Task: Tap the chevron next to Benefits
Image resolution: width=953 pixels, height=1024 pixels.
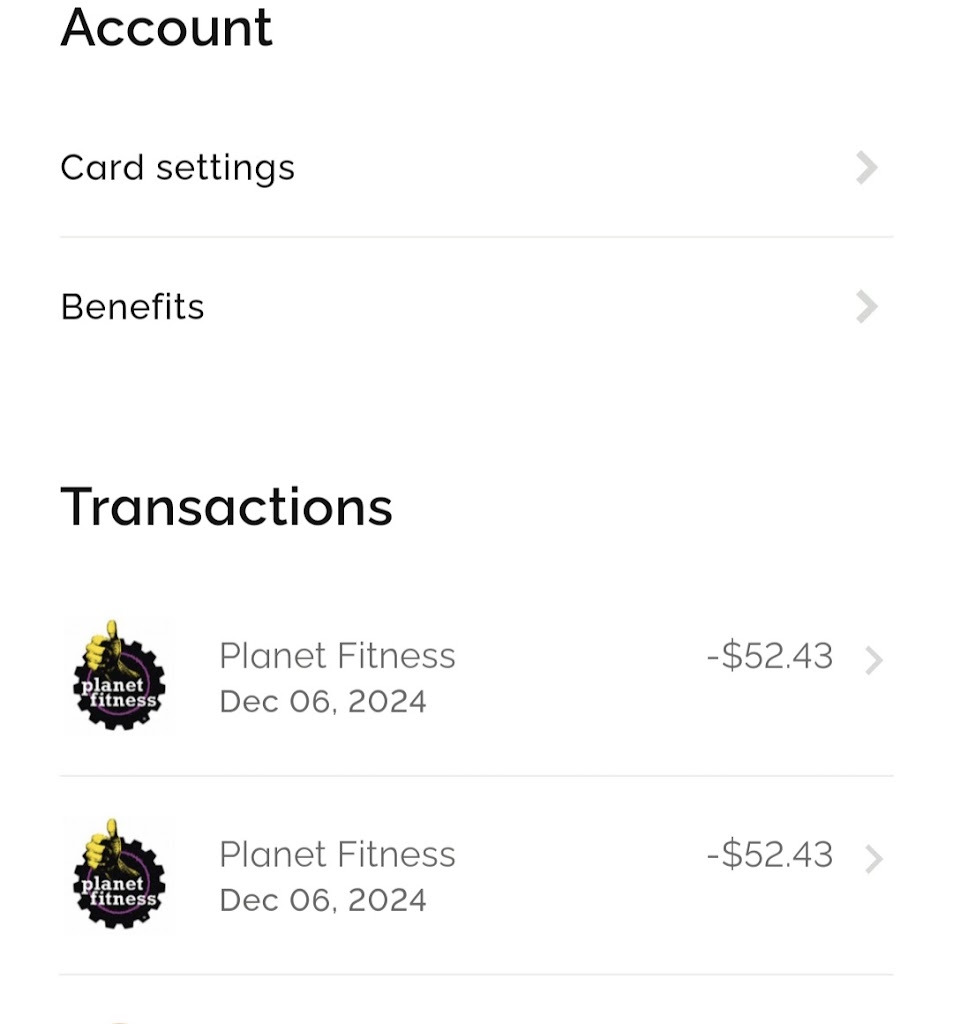Action: click(866, 307)
